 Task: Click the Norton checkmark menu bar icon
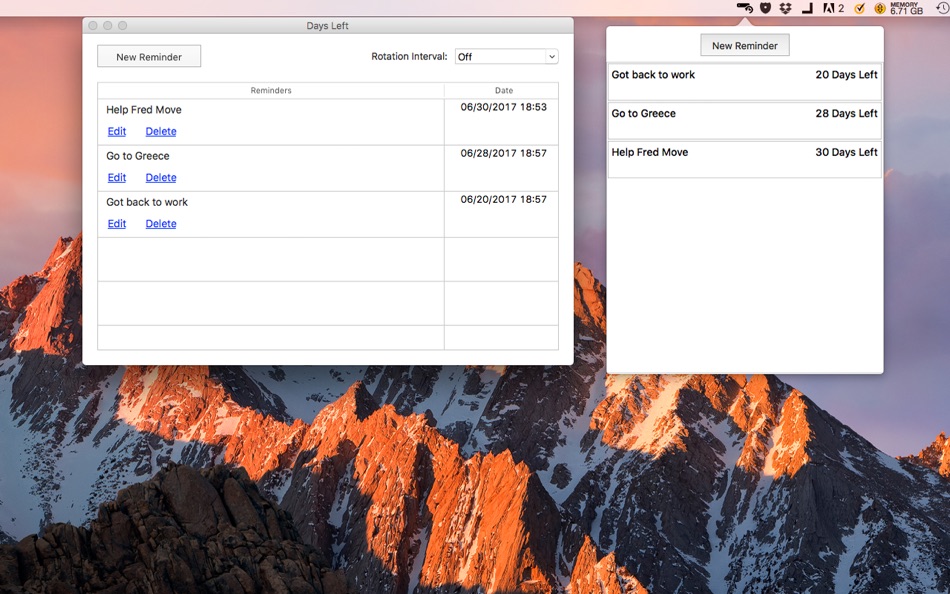click(860, 8)
